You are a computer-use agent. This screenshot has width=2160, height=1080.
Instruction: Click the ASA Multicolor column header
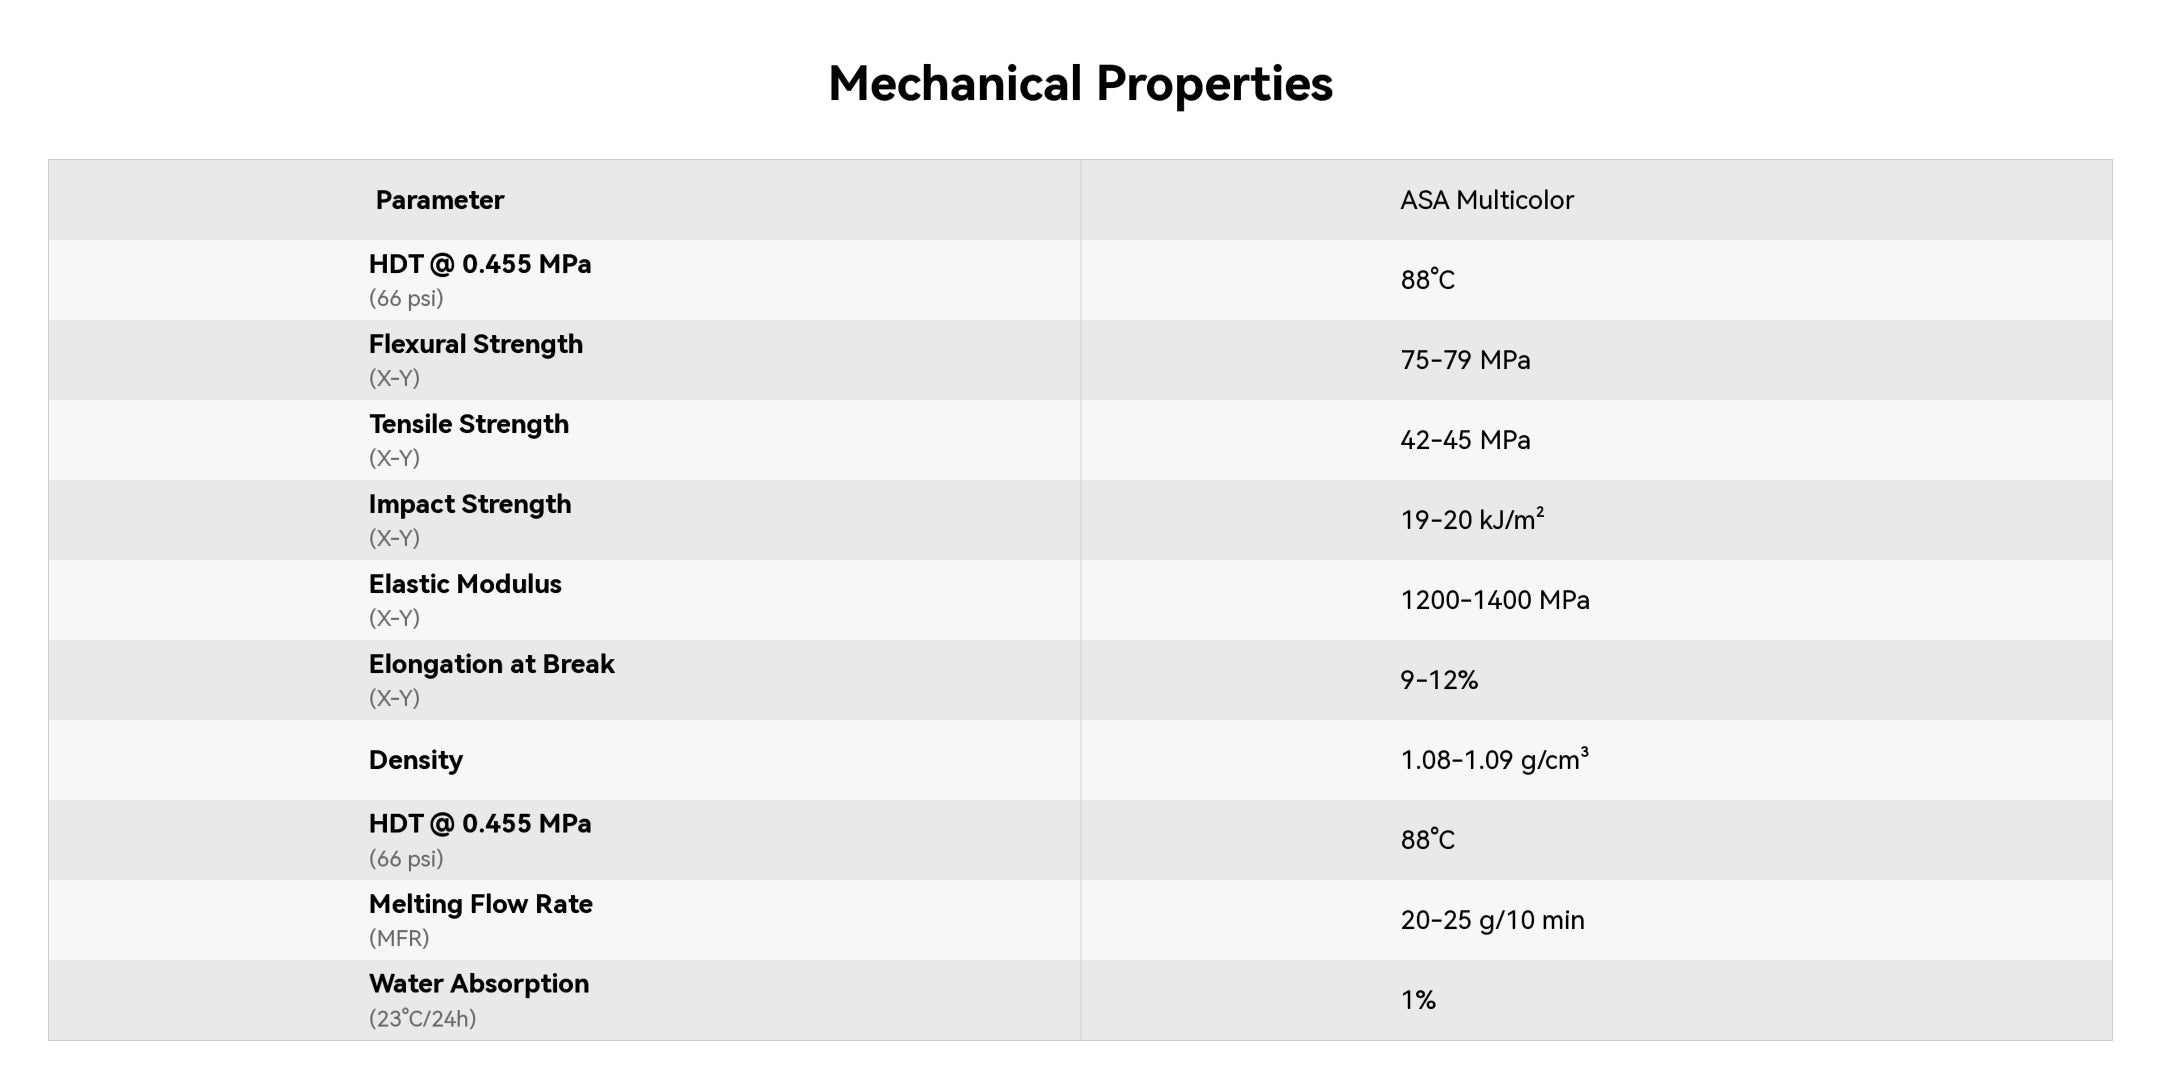pyautogui.click(x=1486, y=200)
